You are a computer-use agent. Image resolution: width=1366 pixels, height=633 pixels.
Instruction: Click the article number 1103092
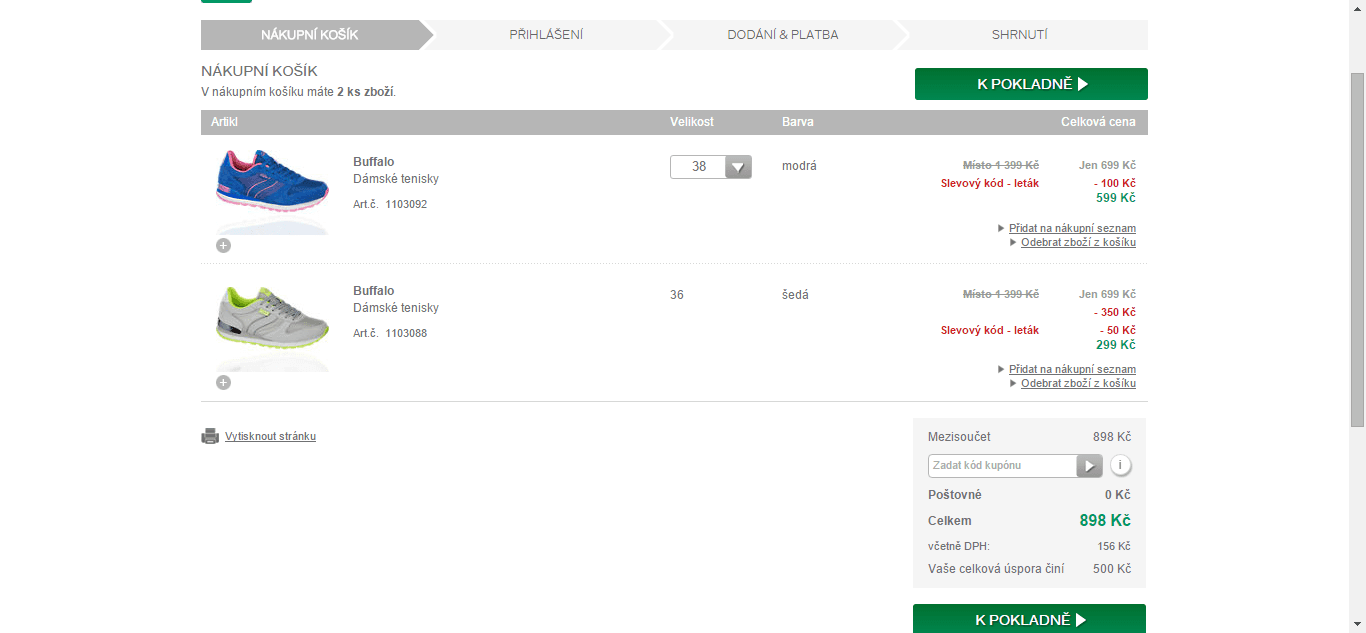click(406, 204)
